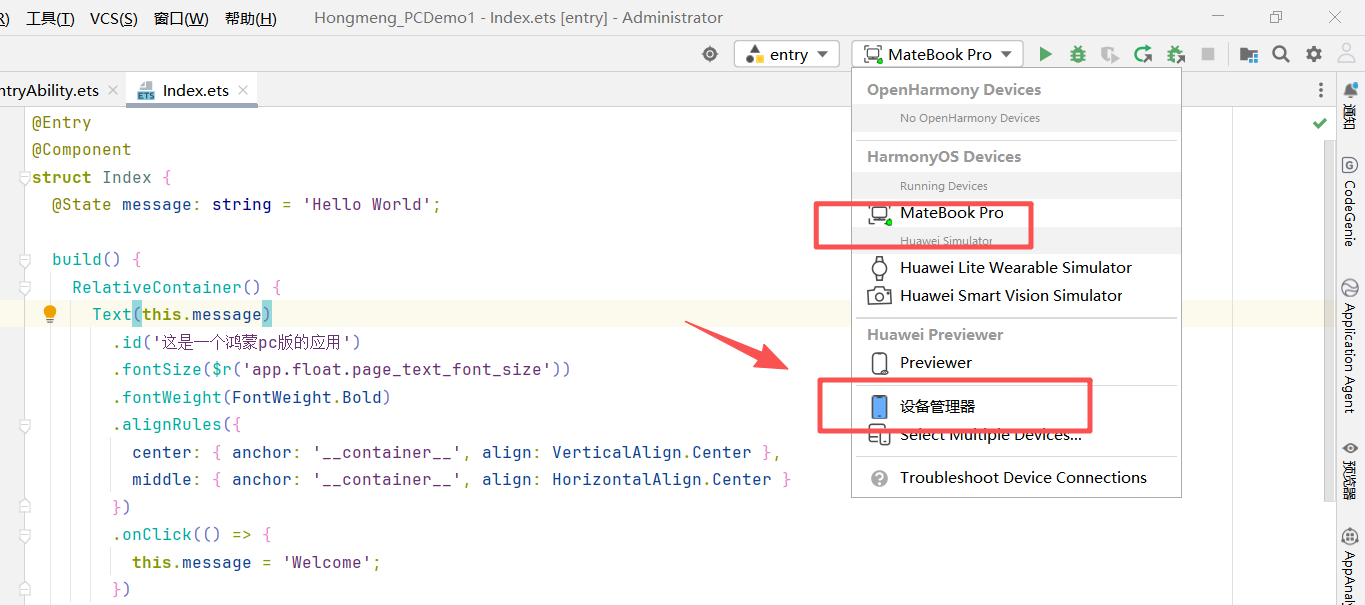Click the Troubleshoot Device Connections help icon
This screenshot has height=605, width=1365.
[879, 478]
